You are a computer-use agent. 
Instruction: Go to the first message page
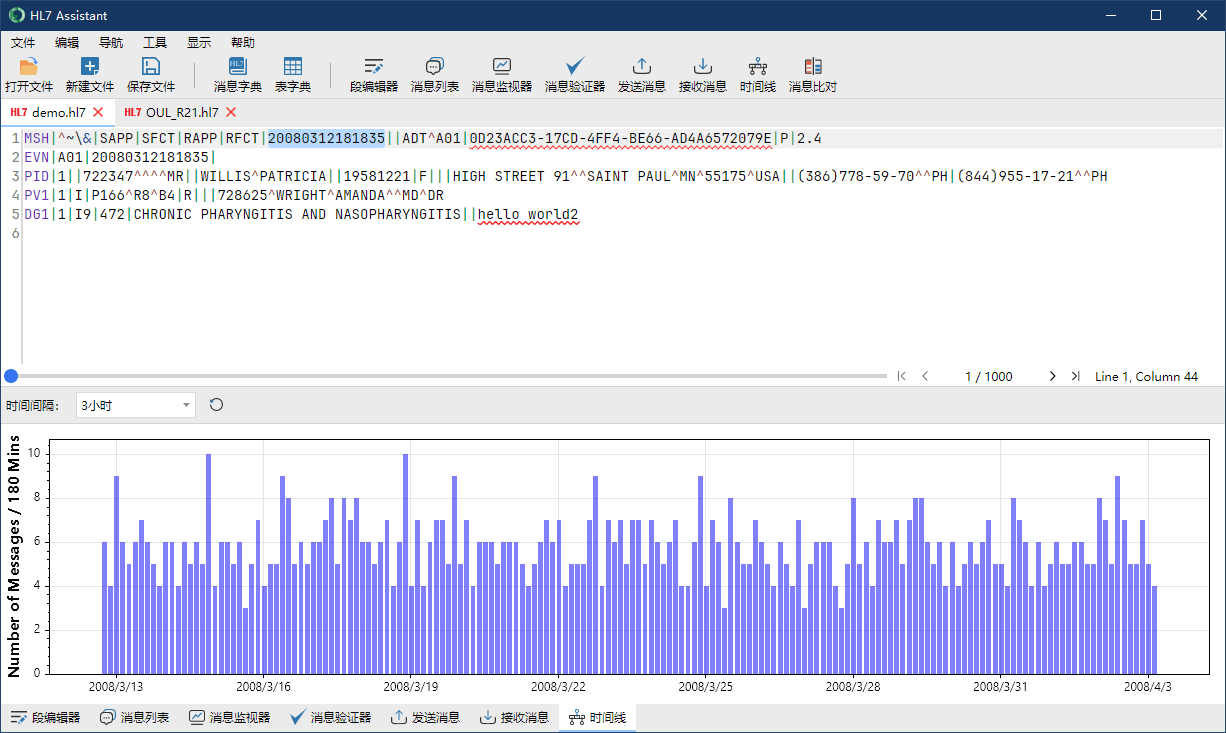902,376
